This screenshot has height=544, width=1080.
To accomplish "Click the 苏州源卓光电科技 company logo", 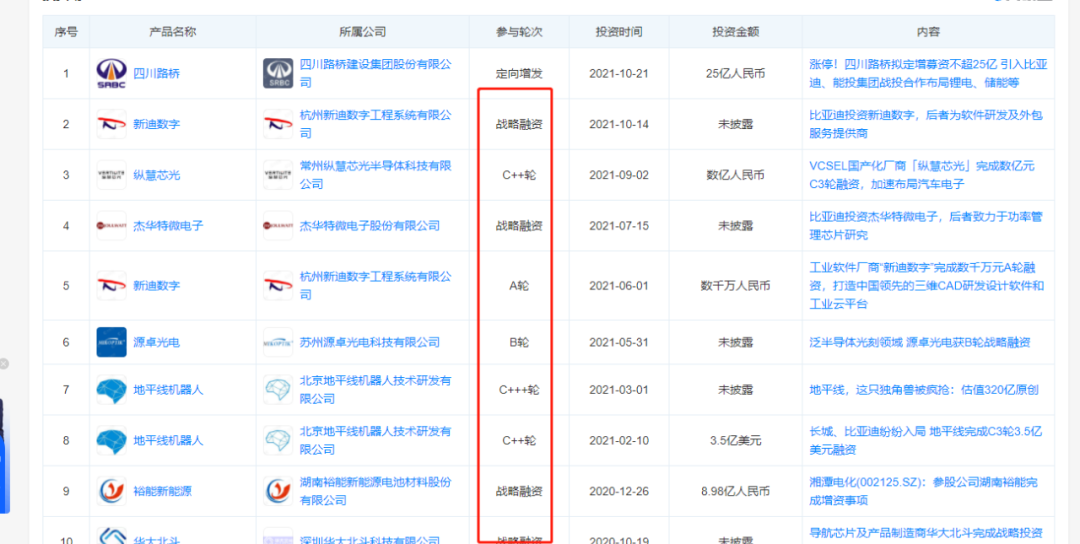I will tap(278, 342).
